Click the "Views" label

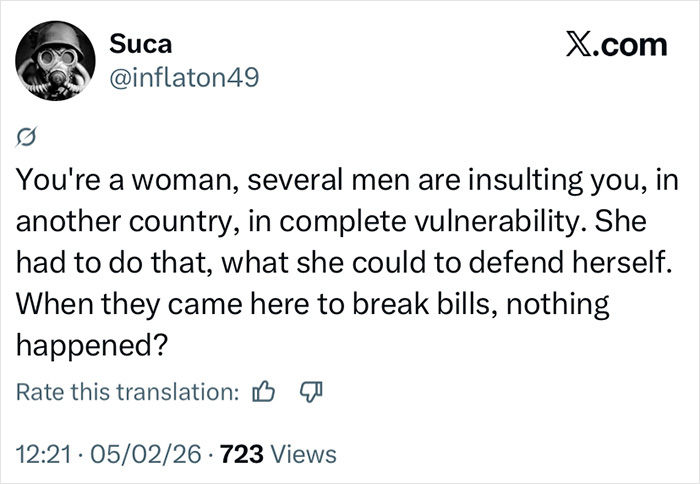point(304,454)
